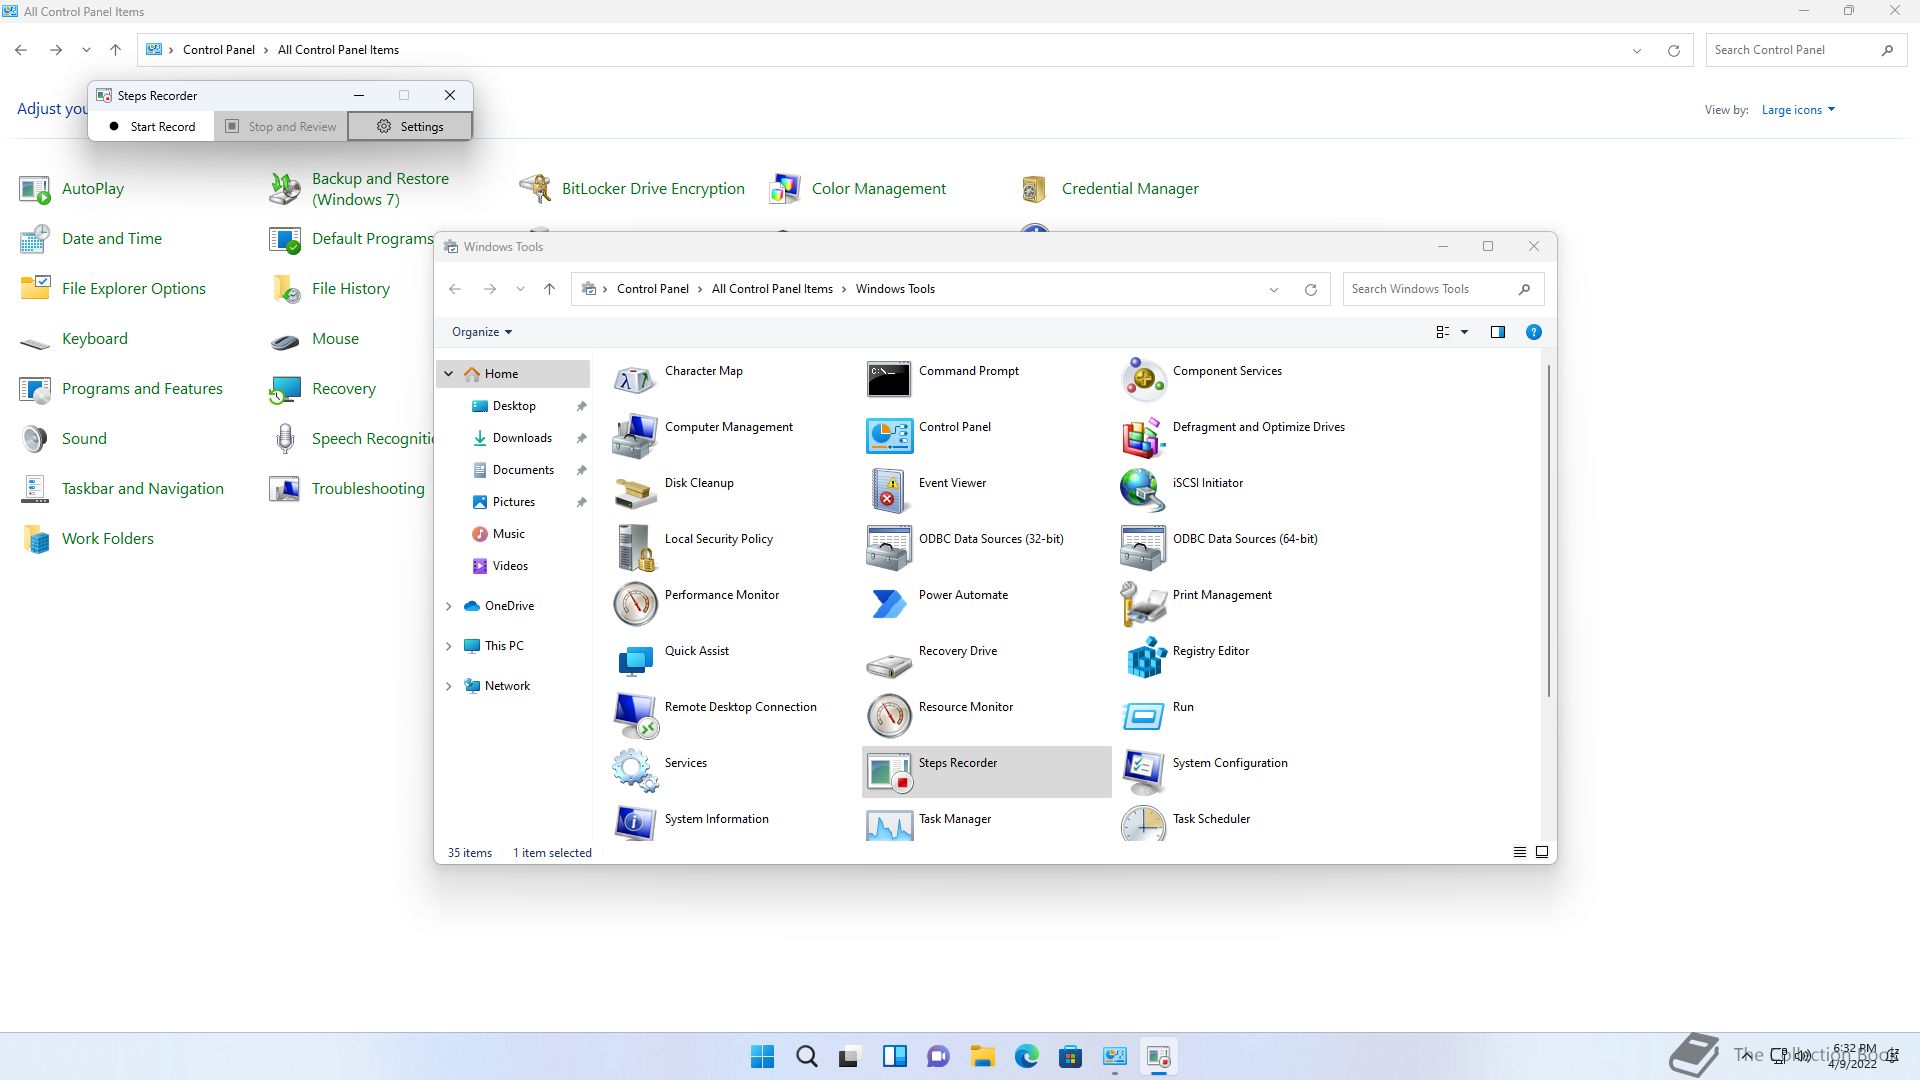Open System Configuration icon
1920x1080 pixels.
[x=1143, y=772]
